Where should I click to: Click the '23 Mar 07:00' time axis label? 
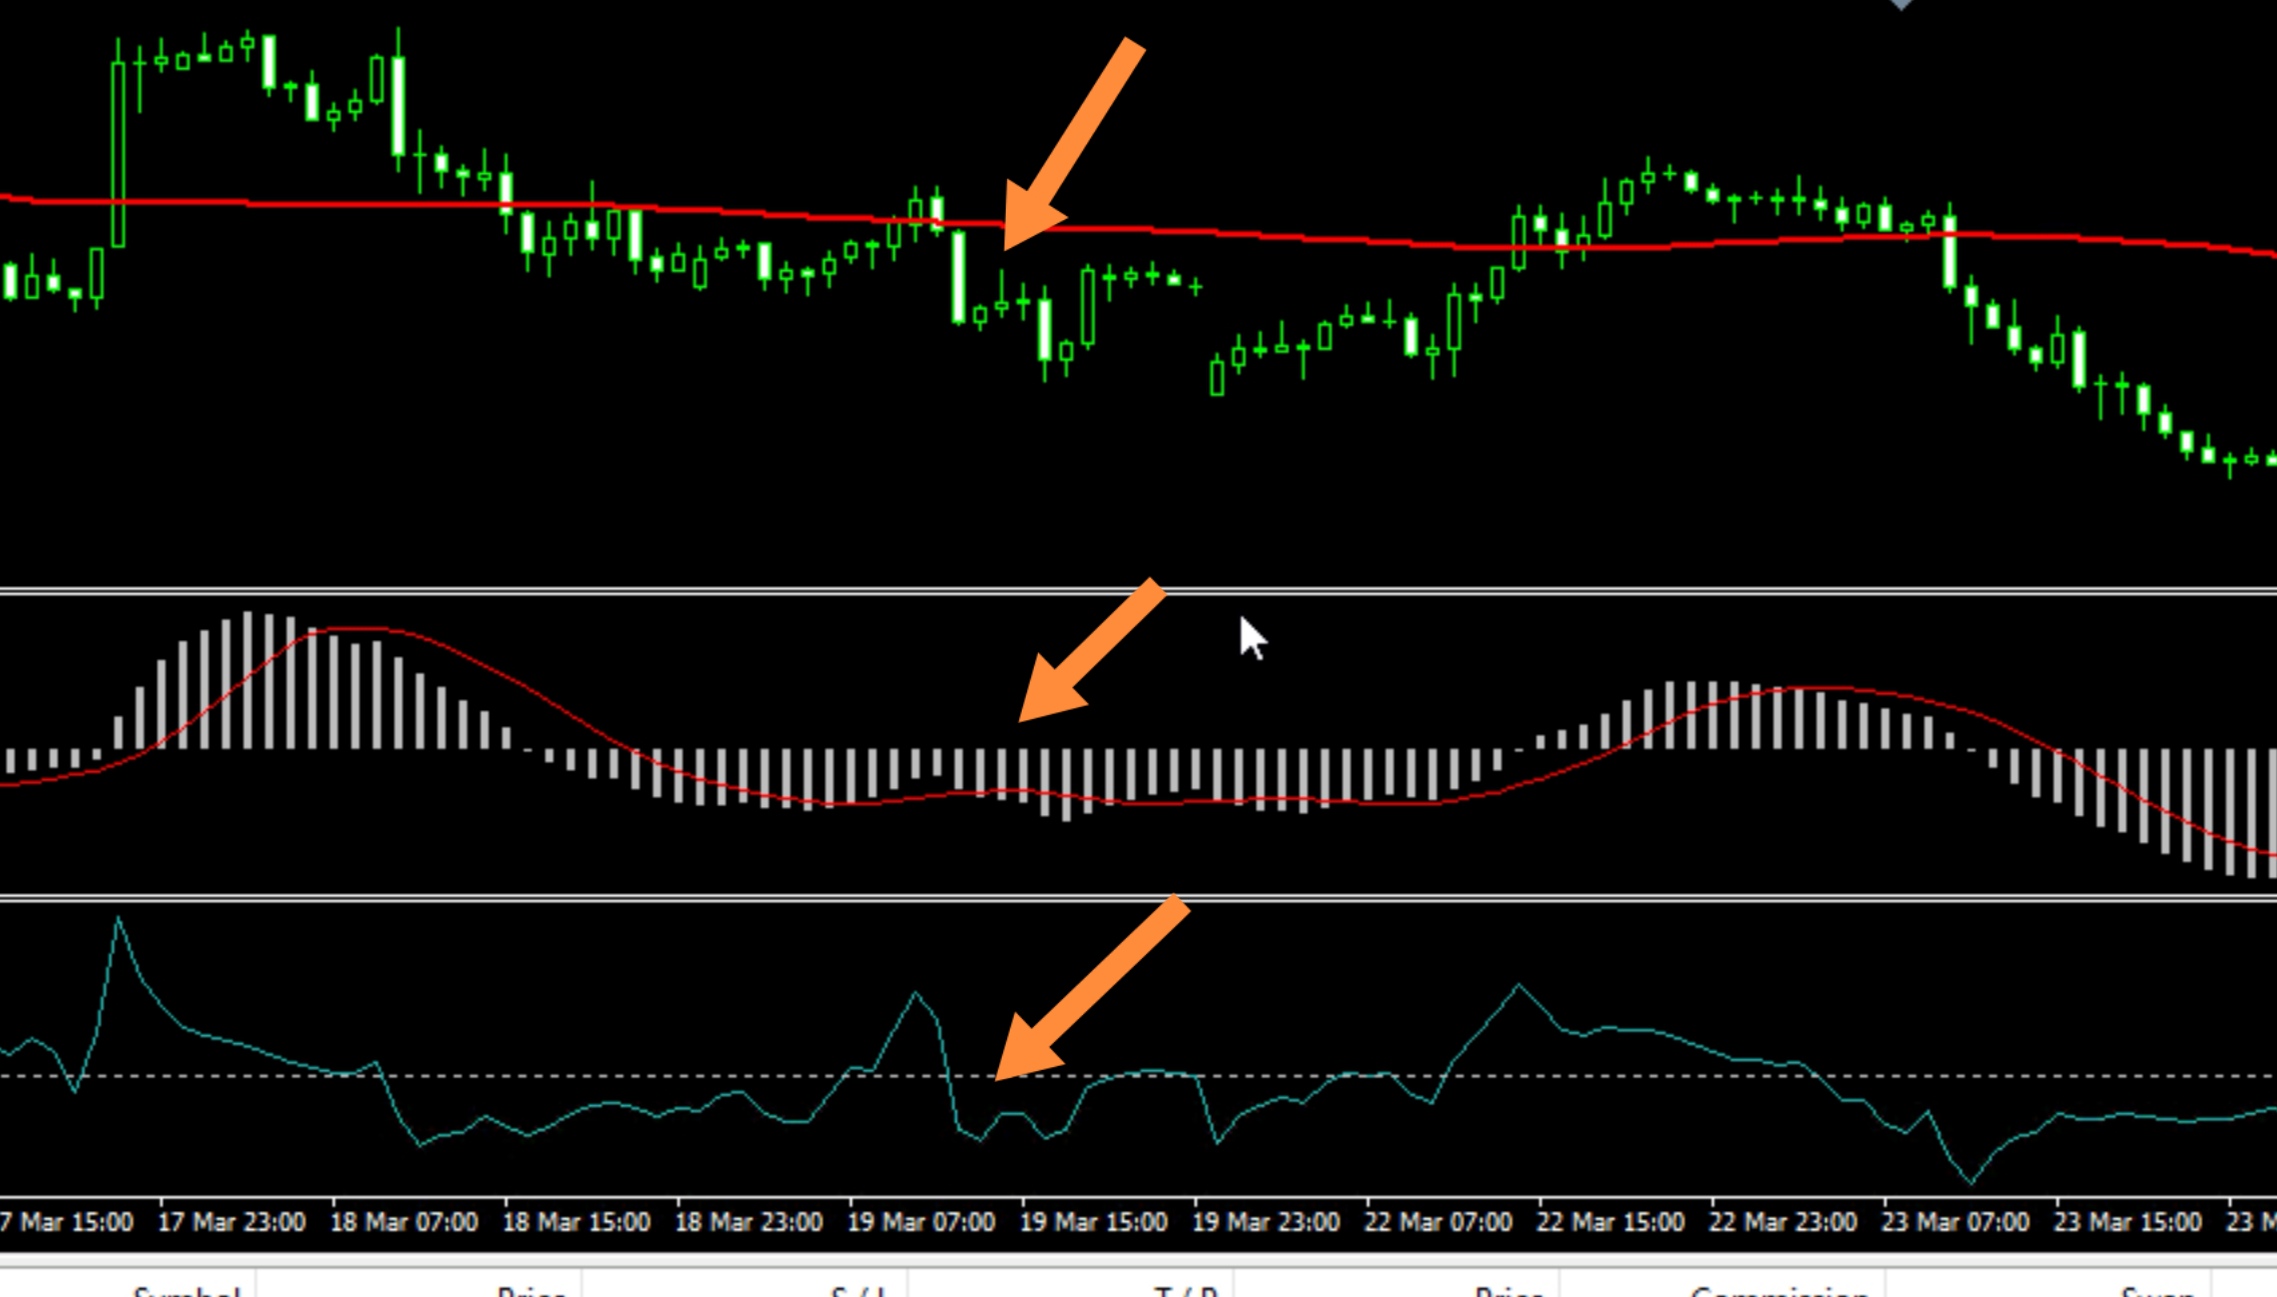tap(1955, 1222)
